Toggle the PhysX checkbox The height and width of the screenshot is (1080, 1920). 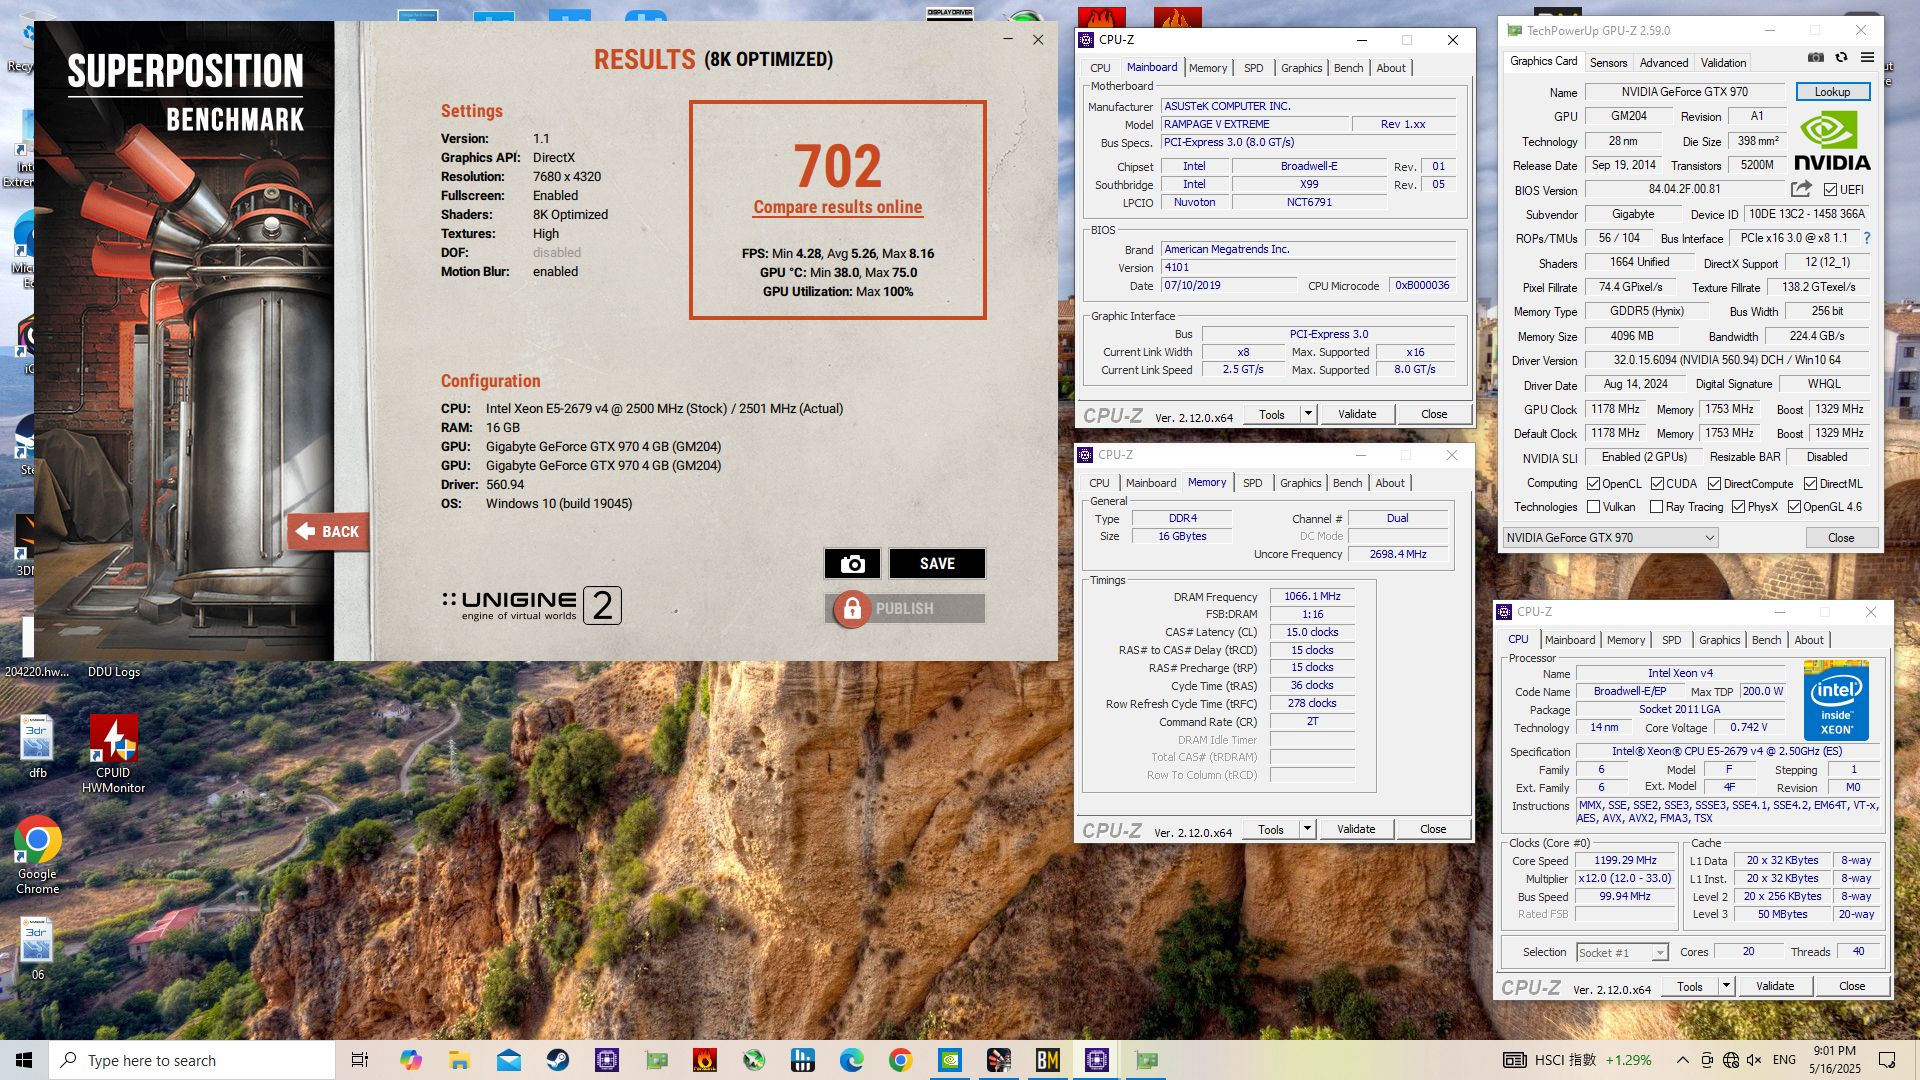point(1739,507)
